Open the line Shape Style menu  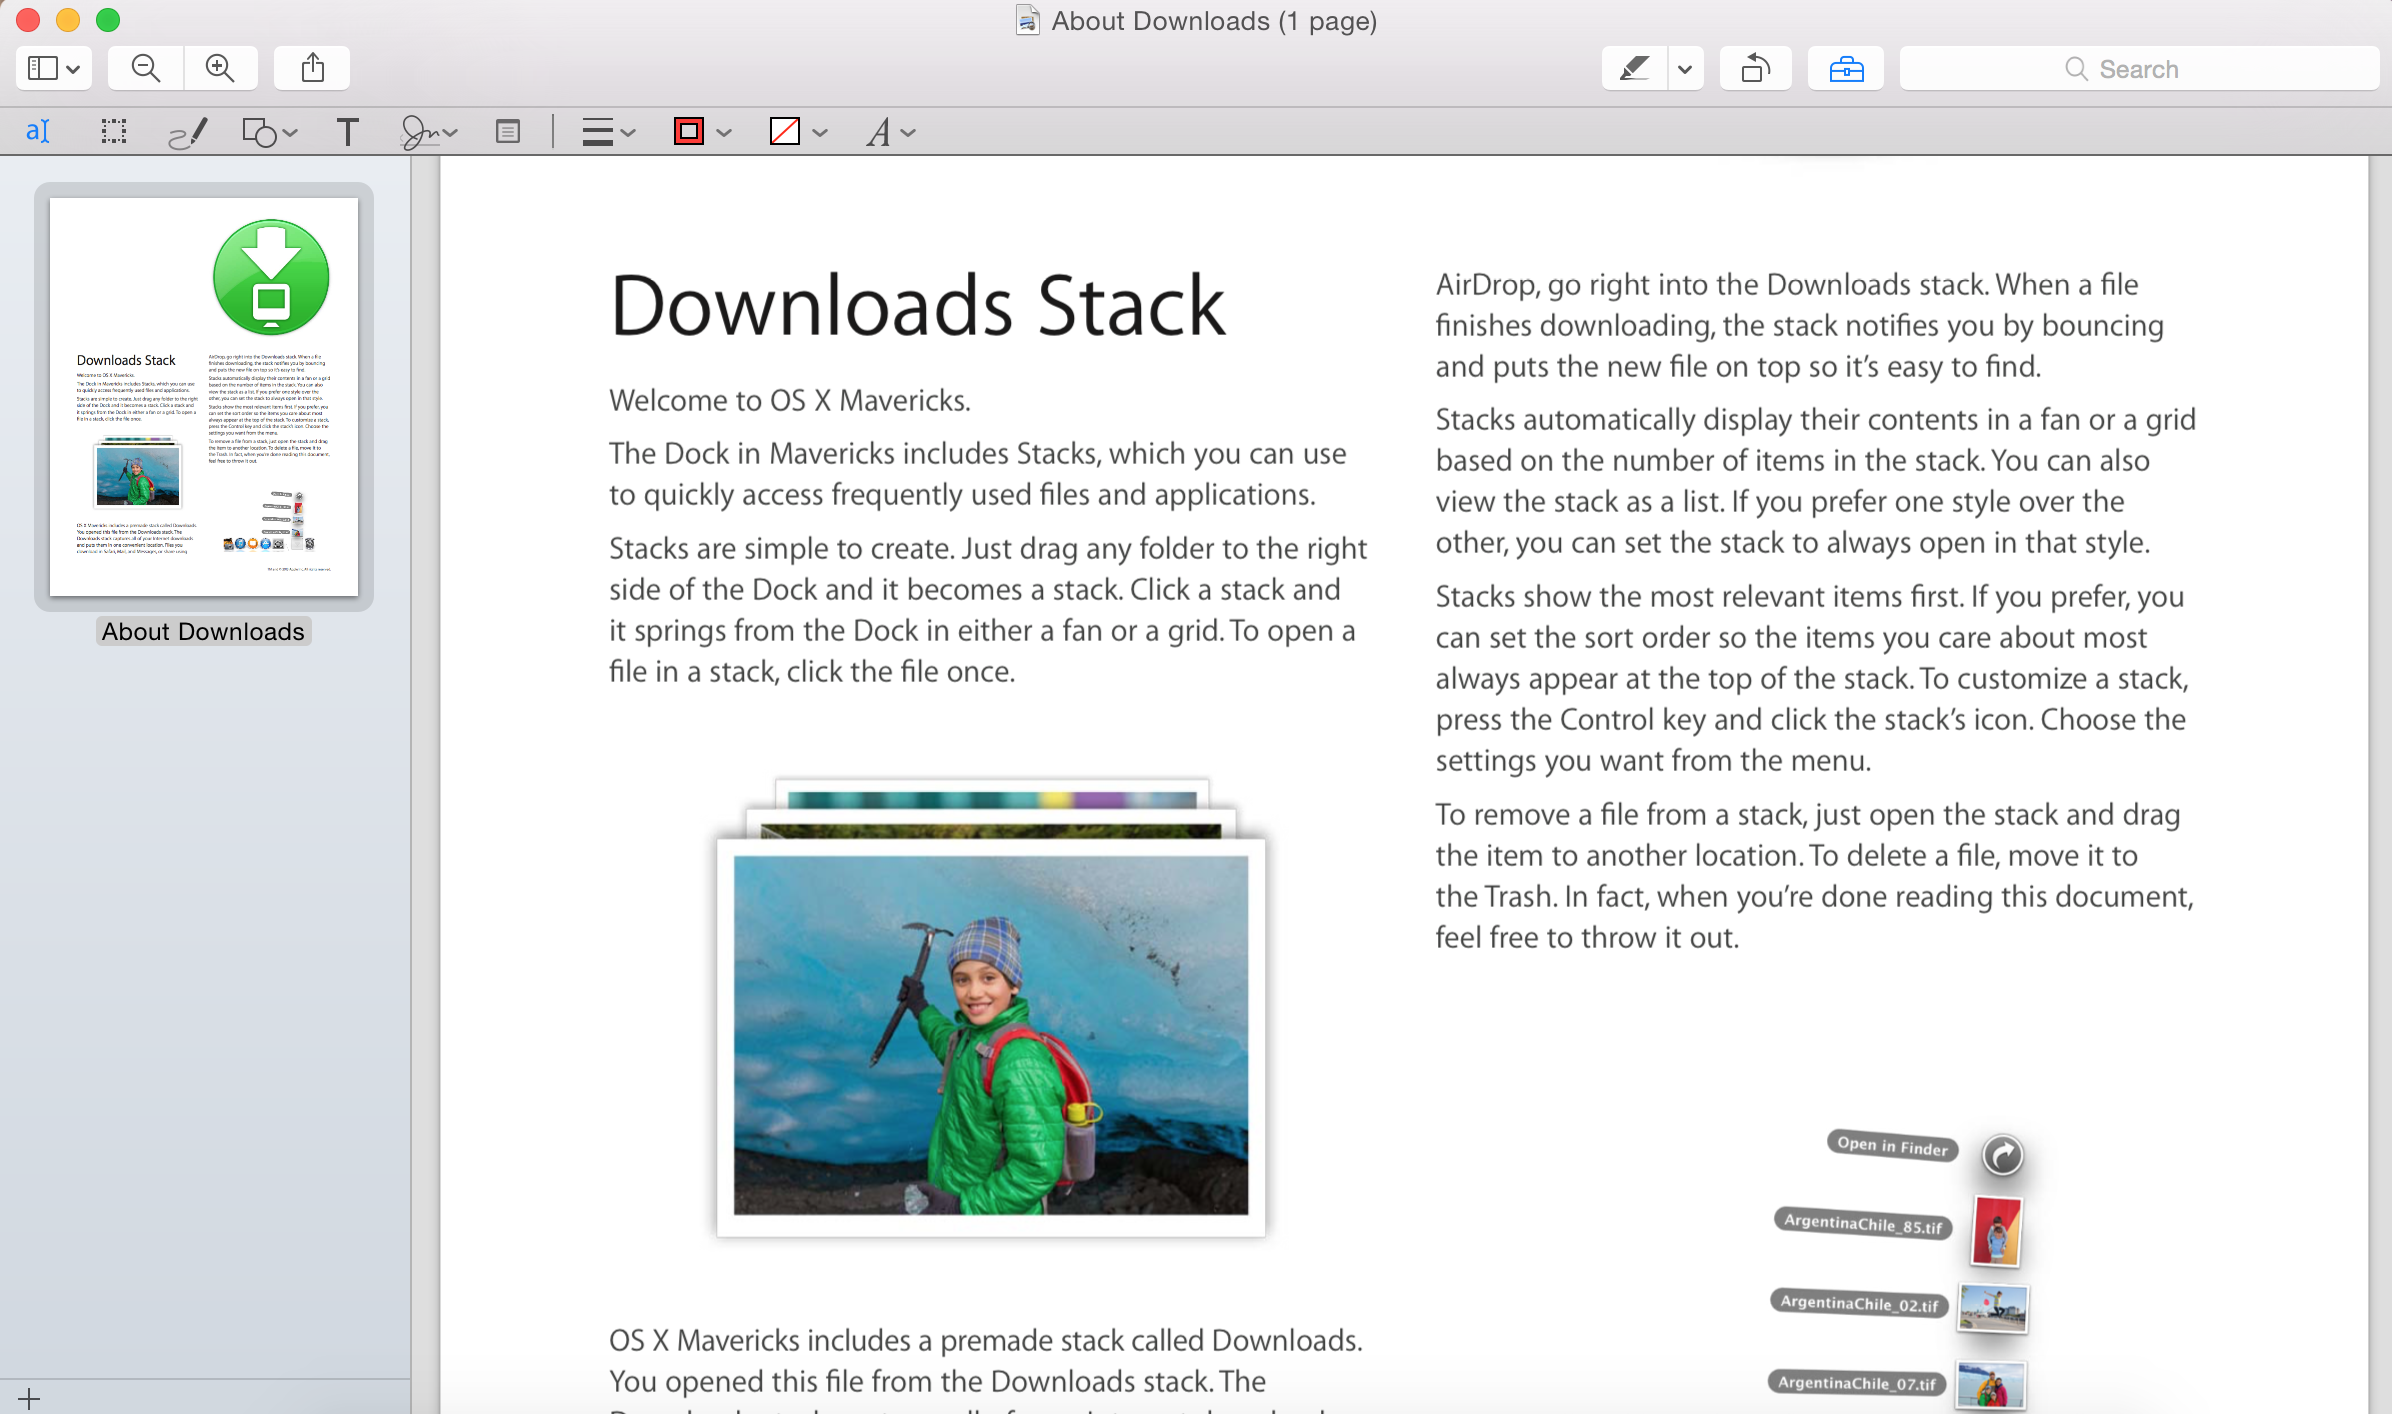point(608,132)
